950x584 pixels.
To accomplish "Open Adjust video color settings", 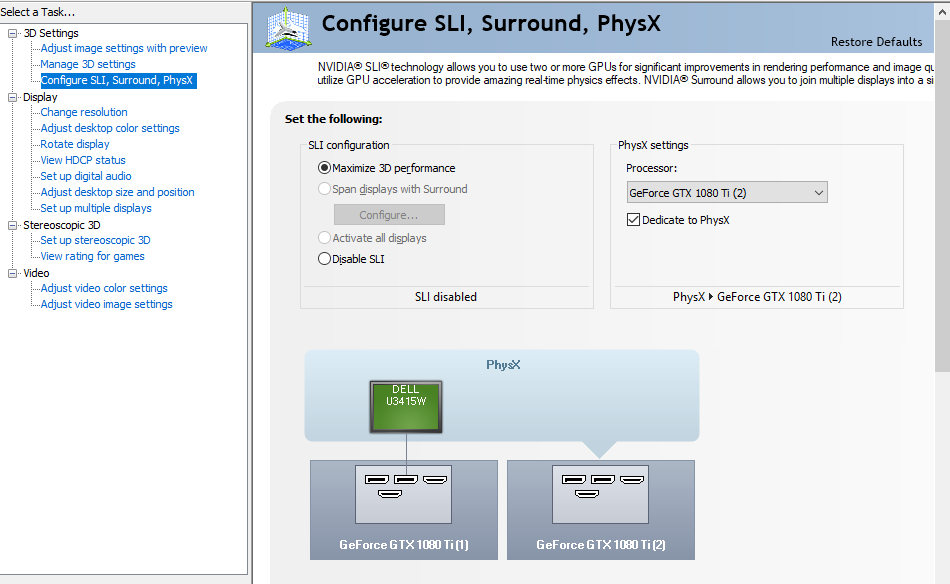I will point(104,288).
